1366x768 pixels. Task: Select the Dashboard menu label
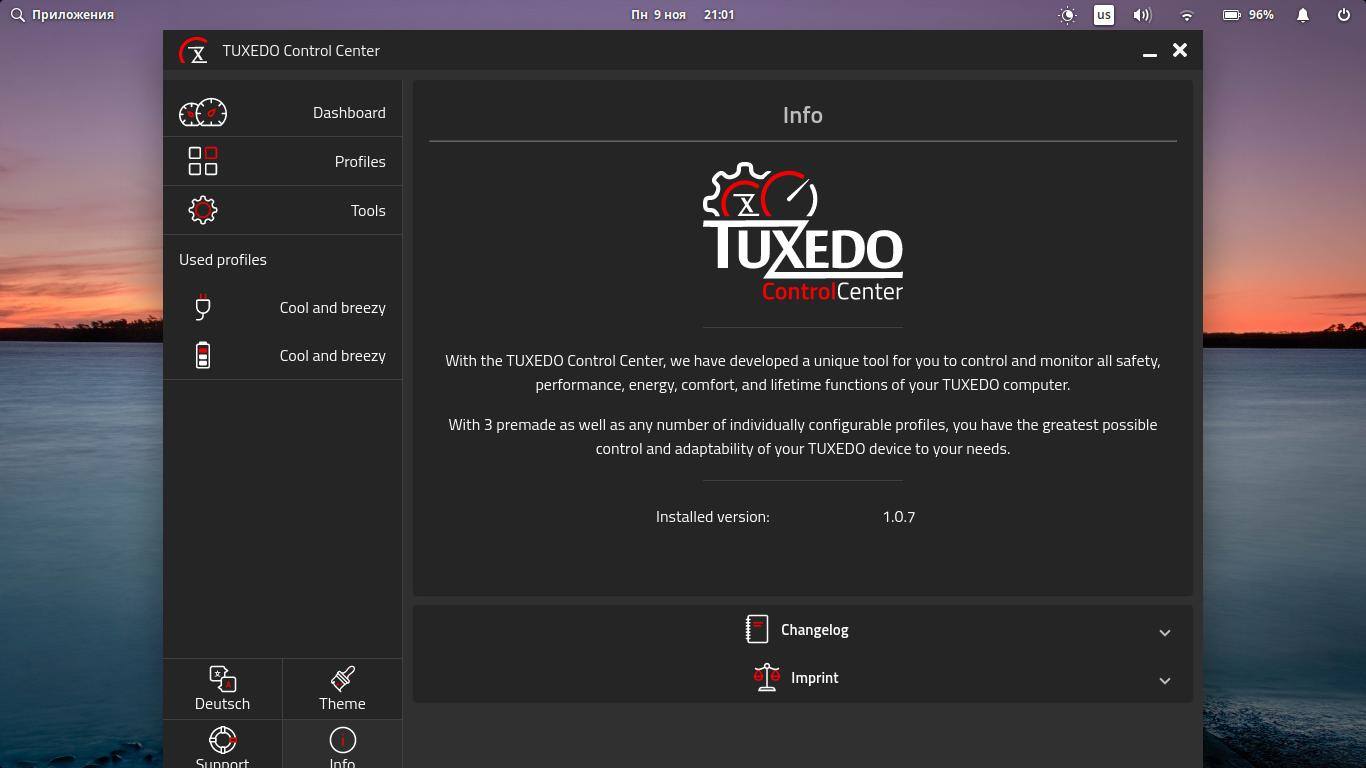(349, 112)
